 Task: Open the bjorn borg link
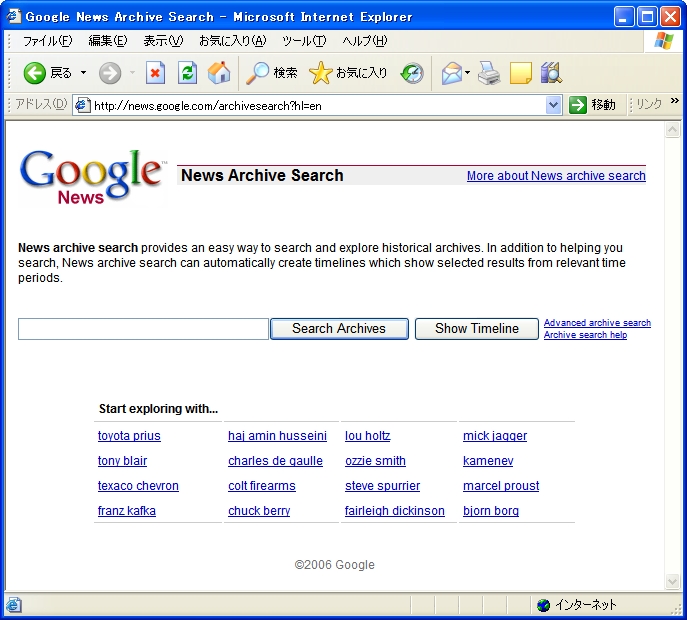[x=491, y=511]
